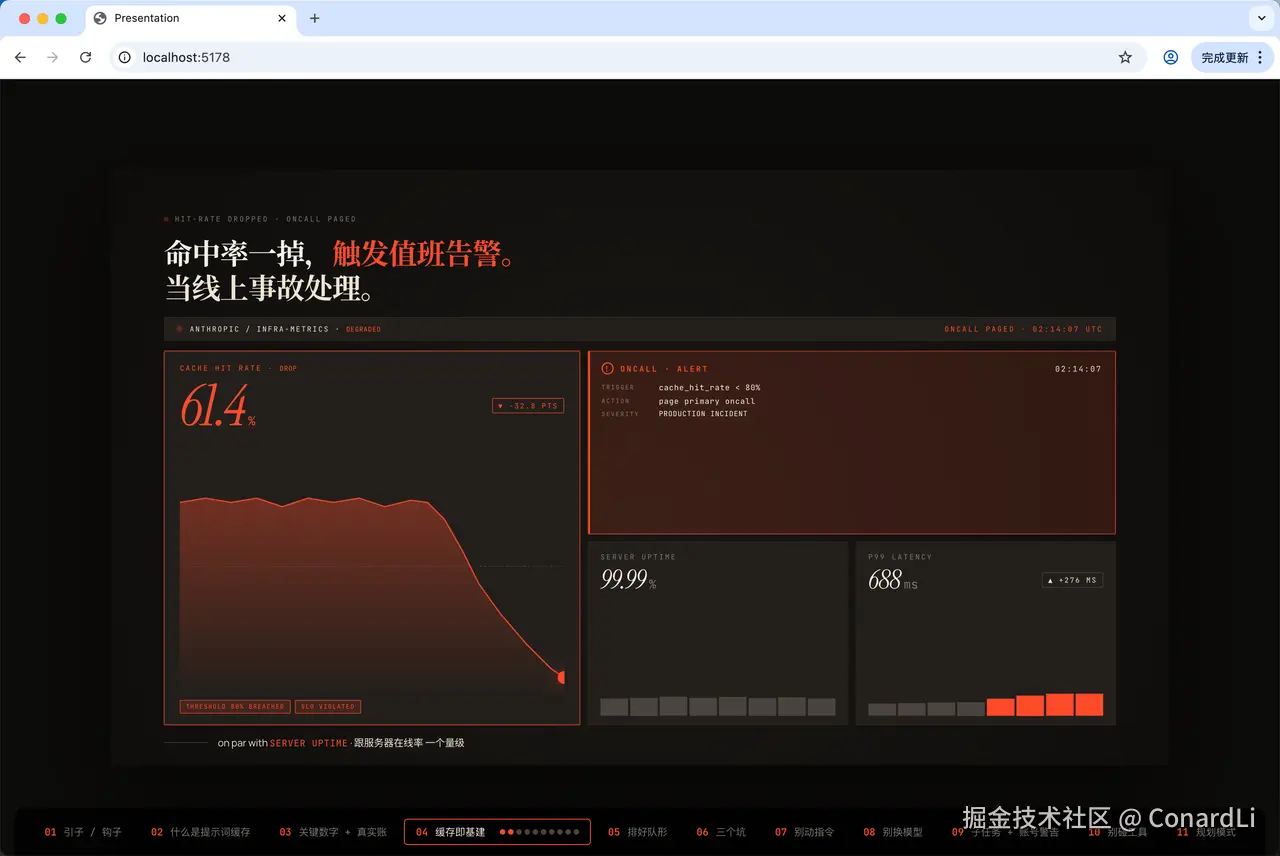
Task: Jump to section 06 三个坑
Action: [x=721, y=832]
